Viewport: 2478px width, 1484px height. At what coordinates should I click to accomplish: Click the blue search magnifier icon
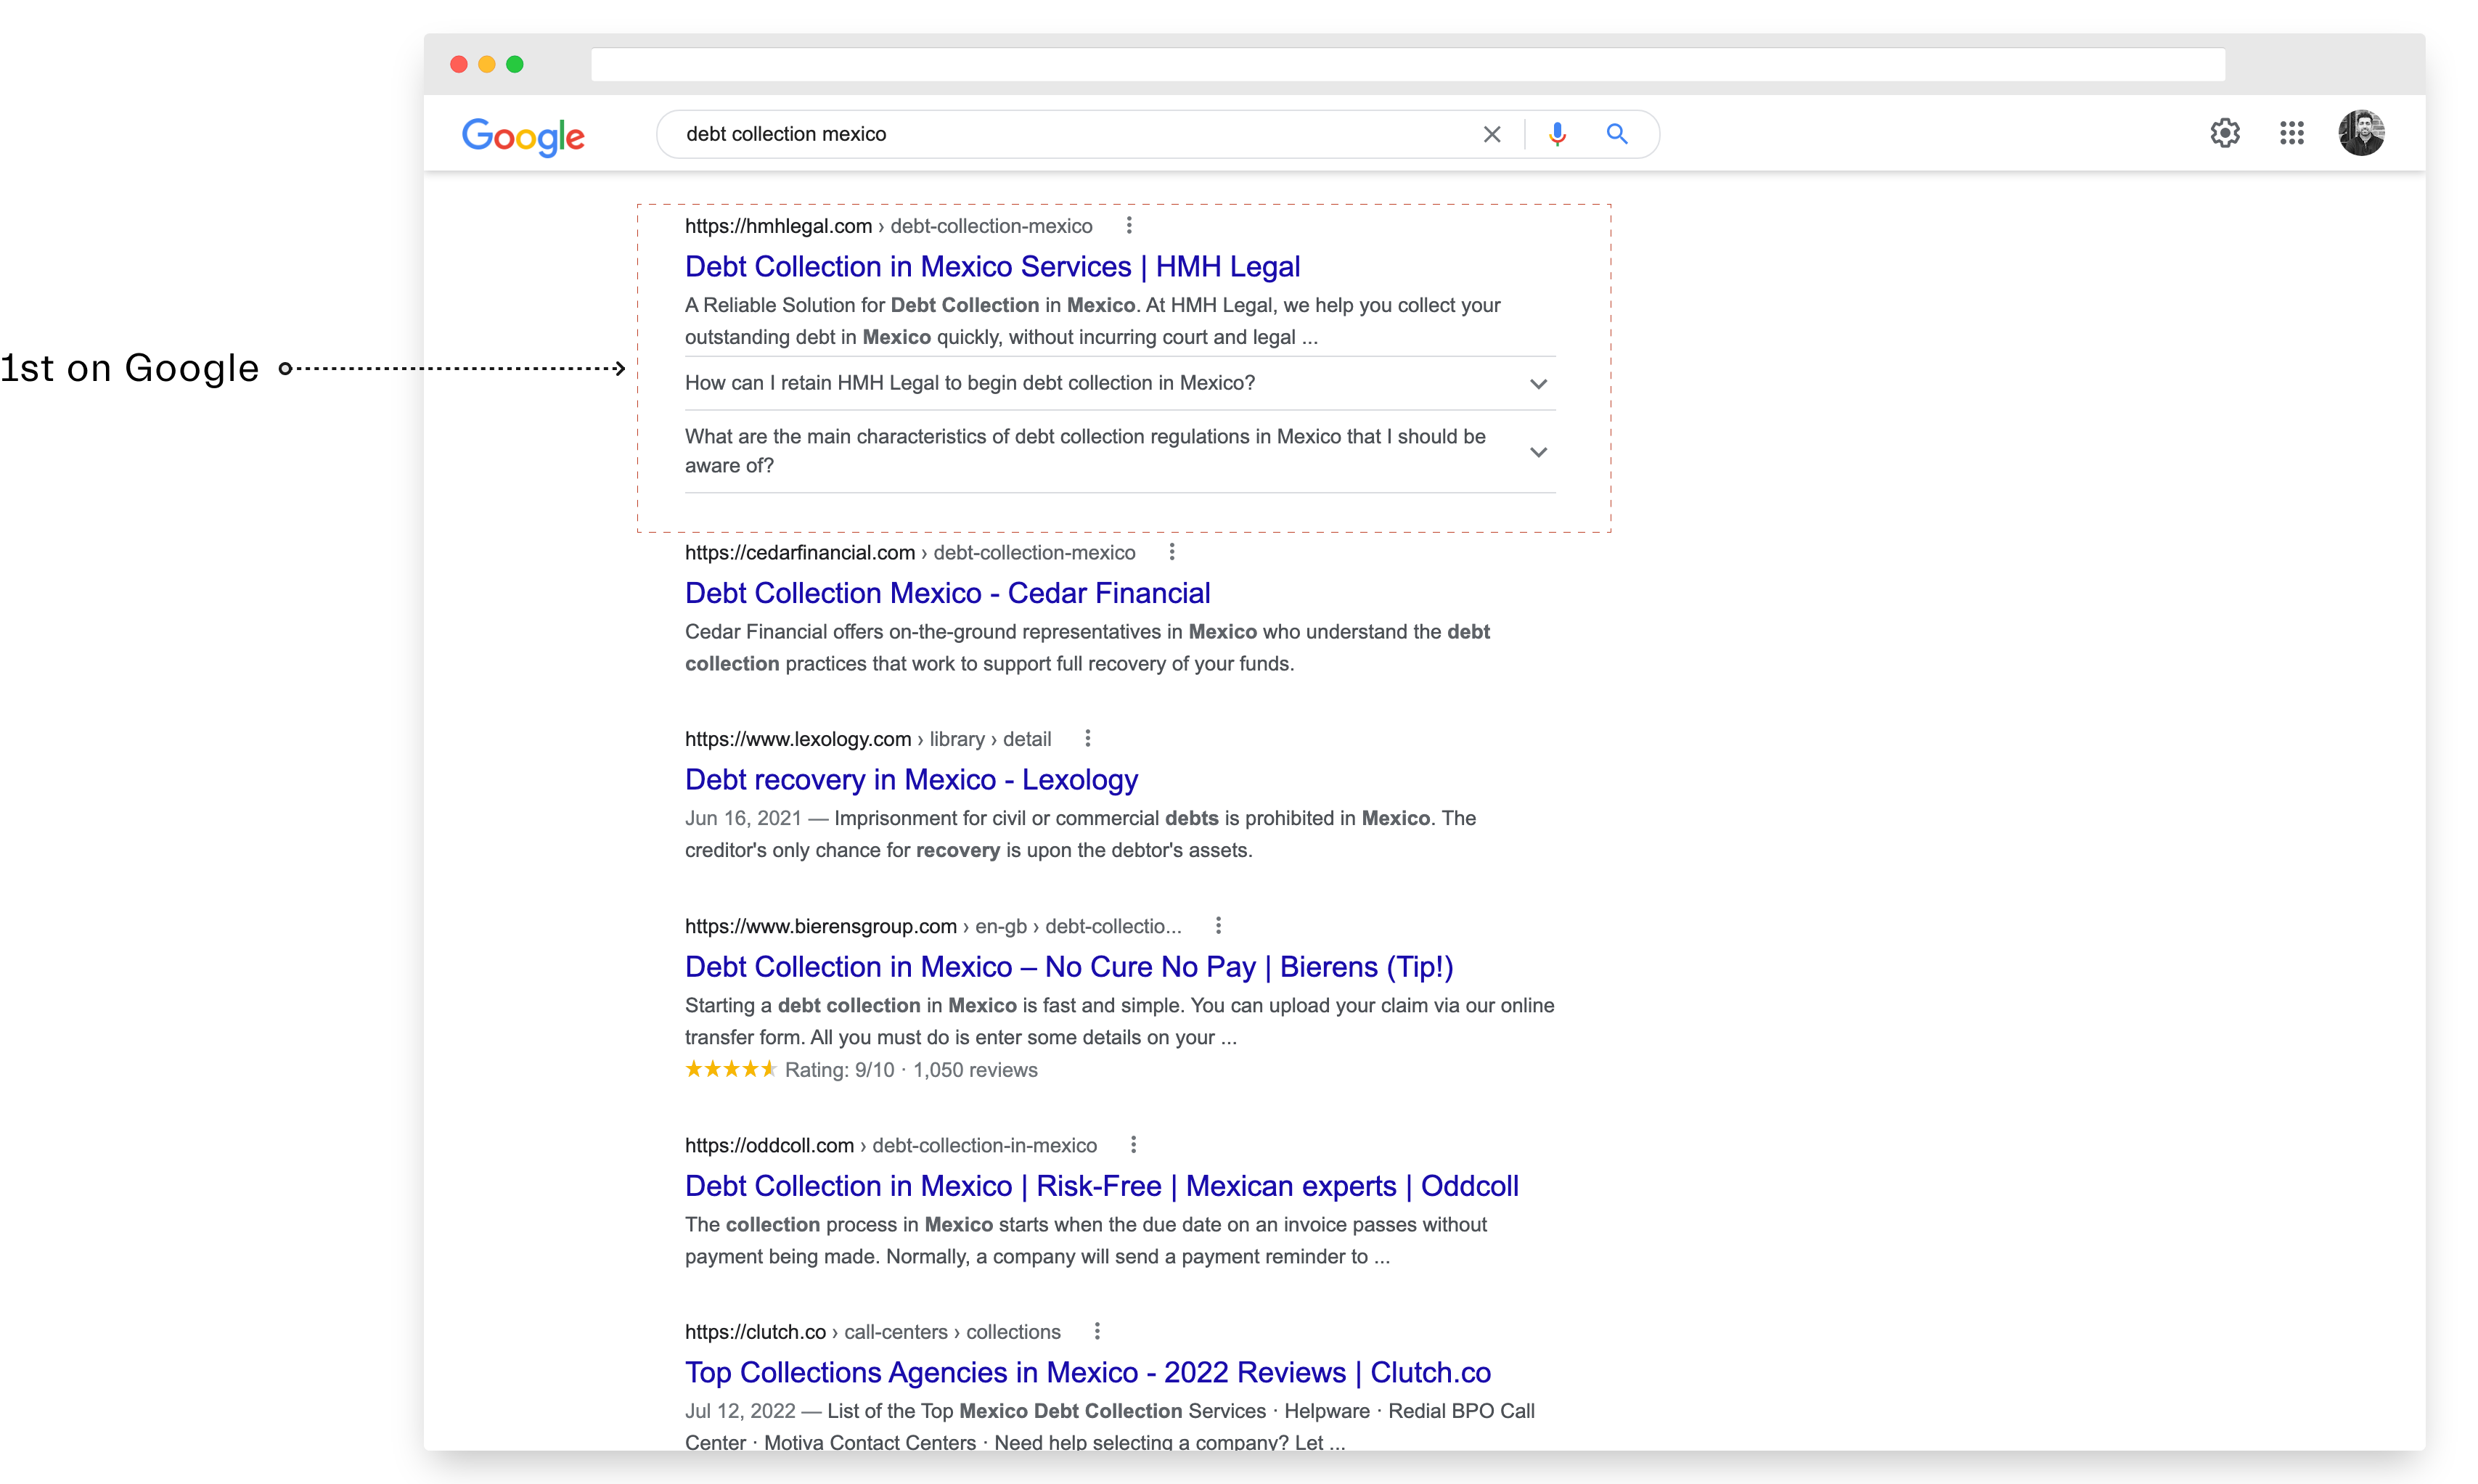(1616, 134)
